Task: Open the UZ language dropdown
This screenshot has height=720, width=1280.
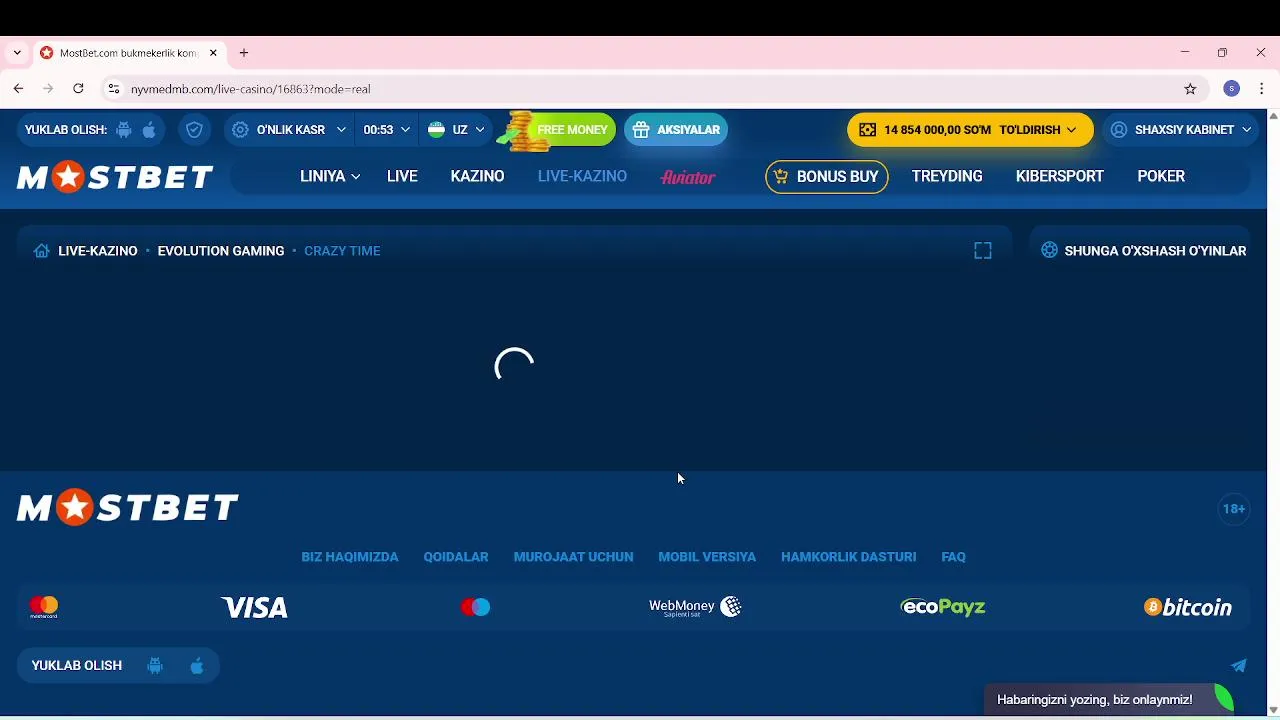Action: (456, 130)
